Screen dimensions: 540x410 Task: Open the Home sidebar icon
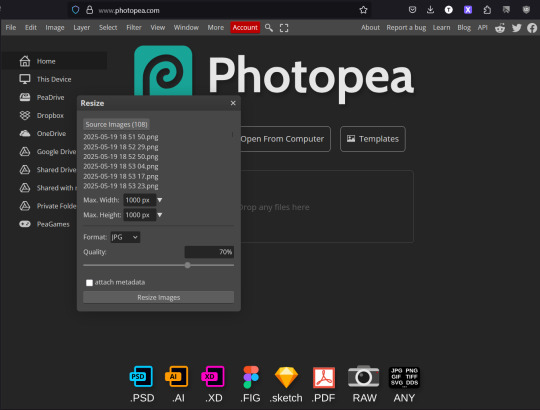tap(25, 61)
